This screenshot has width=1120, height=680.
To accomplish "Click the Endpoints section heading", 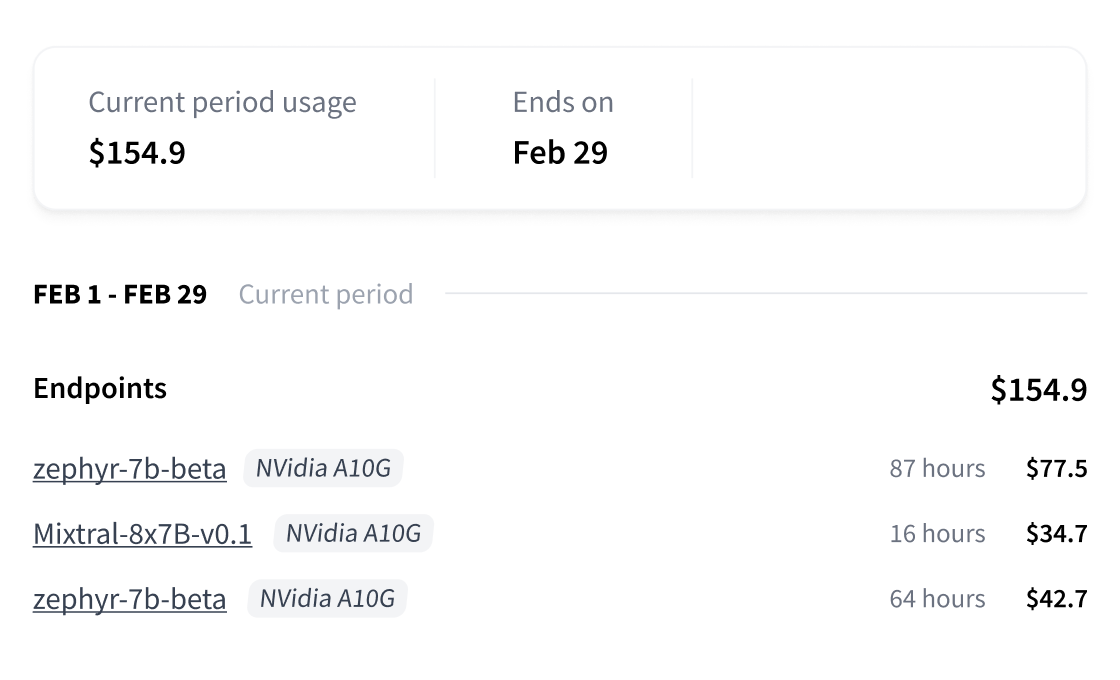I will tap(100, 388).
